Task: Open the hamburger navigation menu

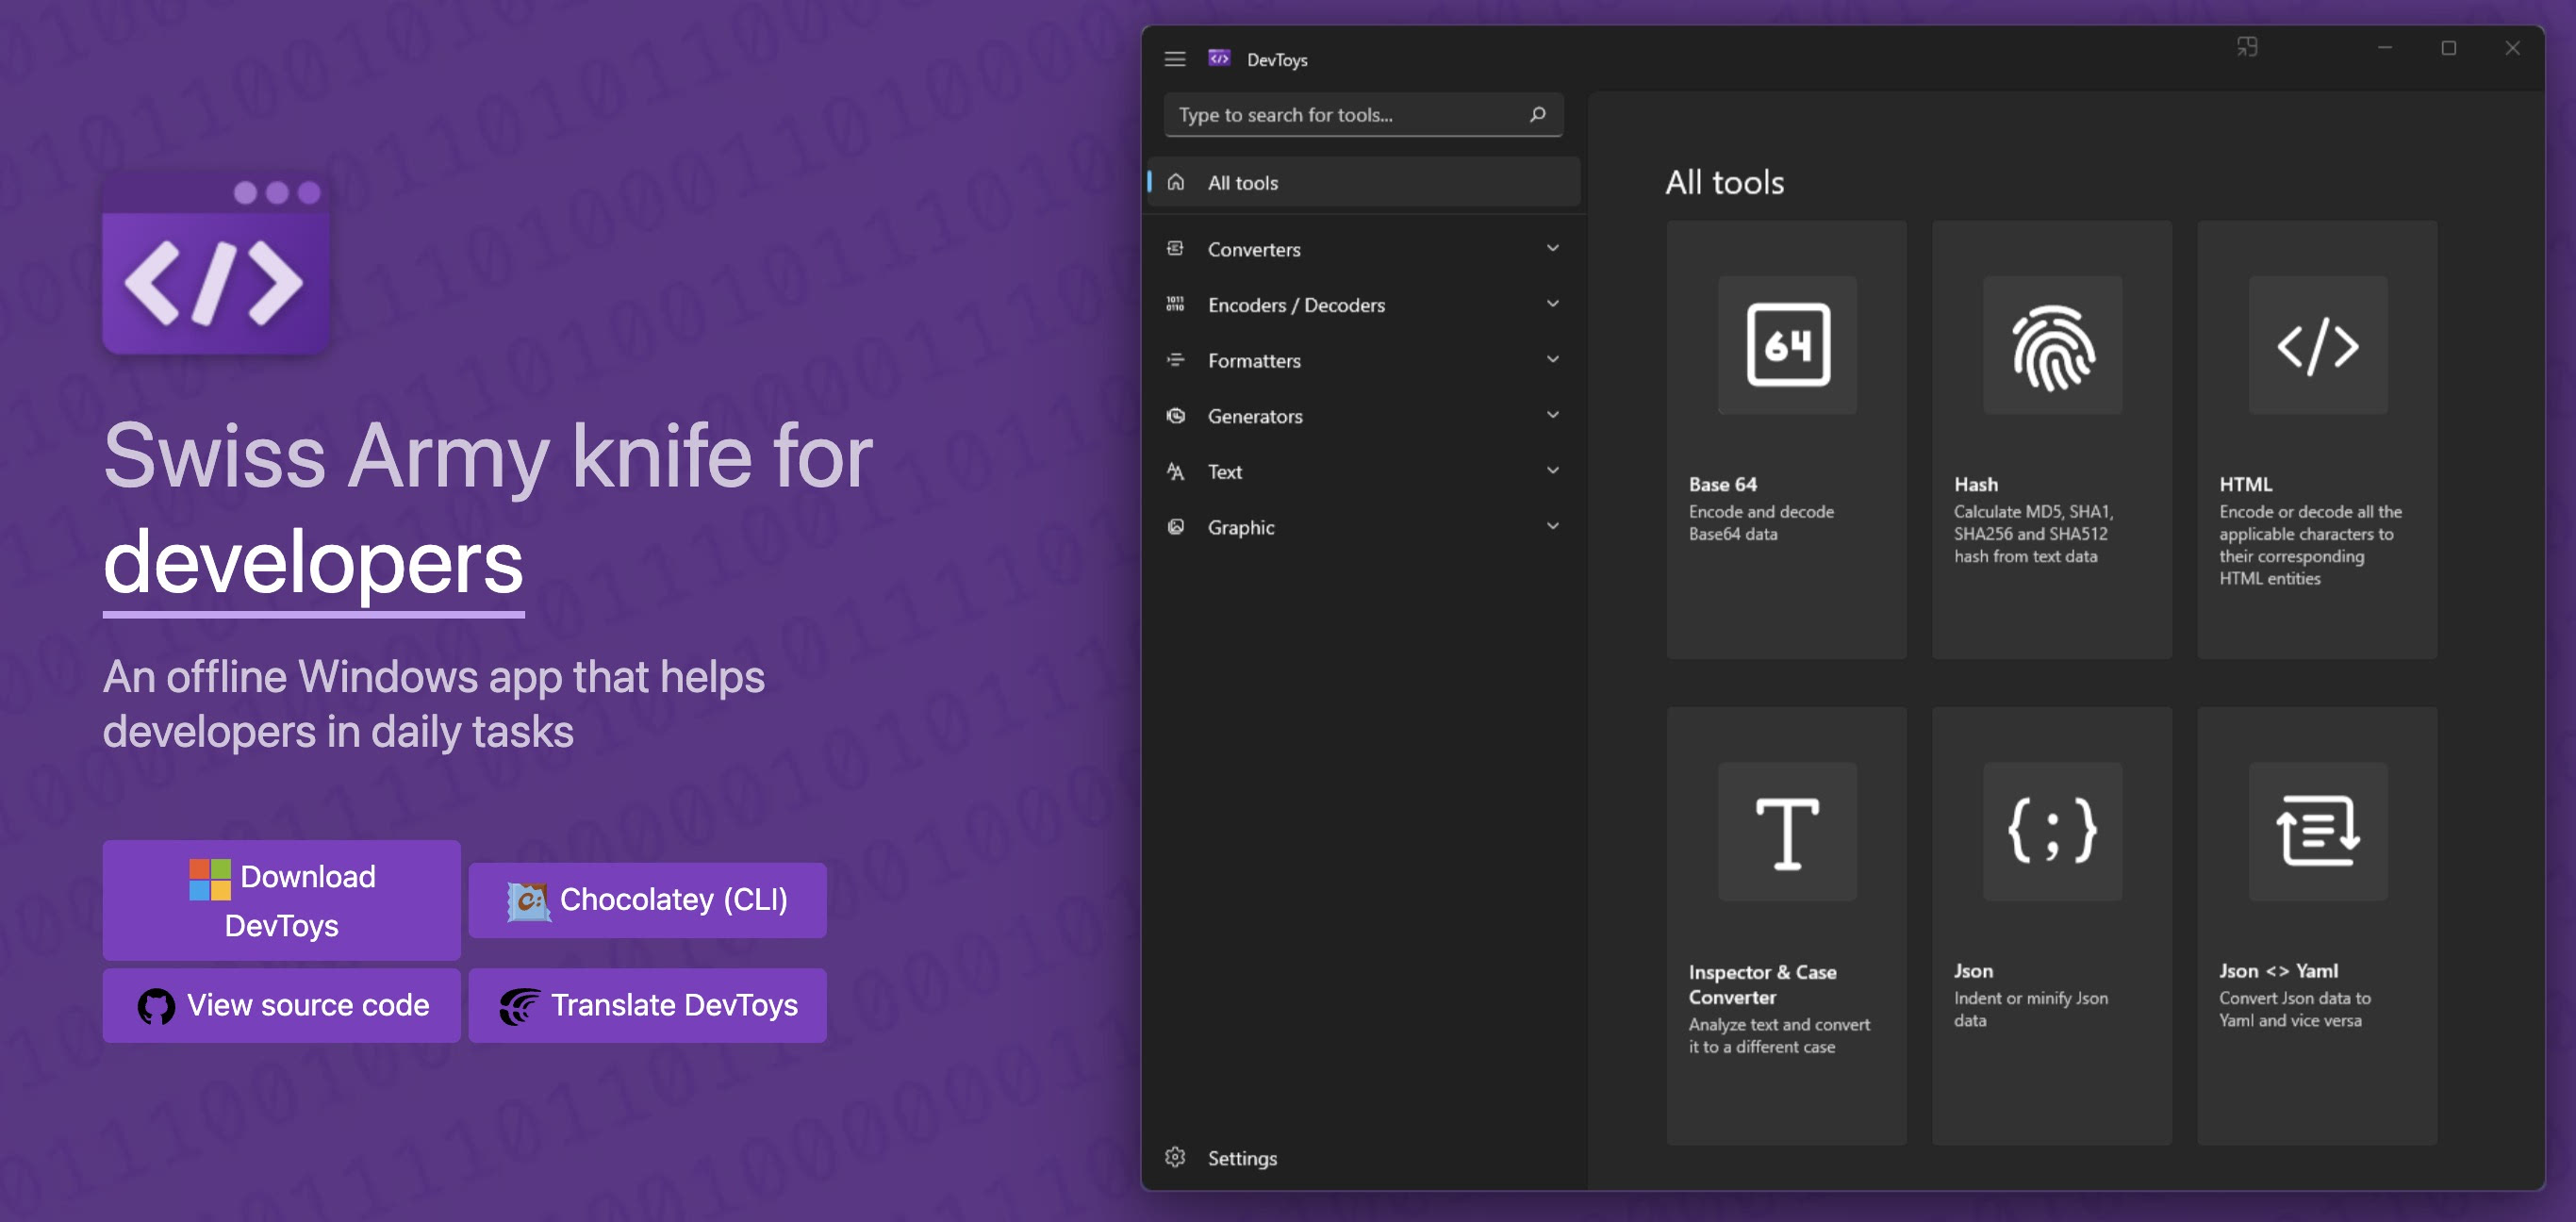Action: coord(1175,59)
